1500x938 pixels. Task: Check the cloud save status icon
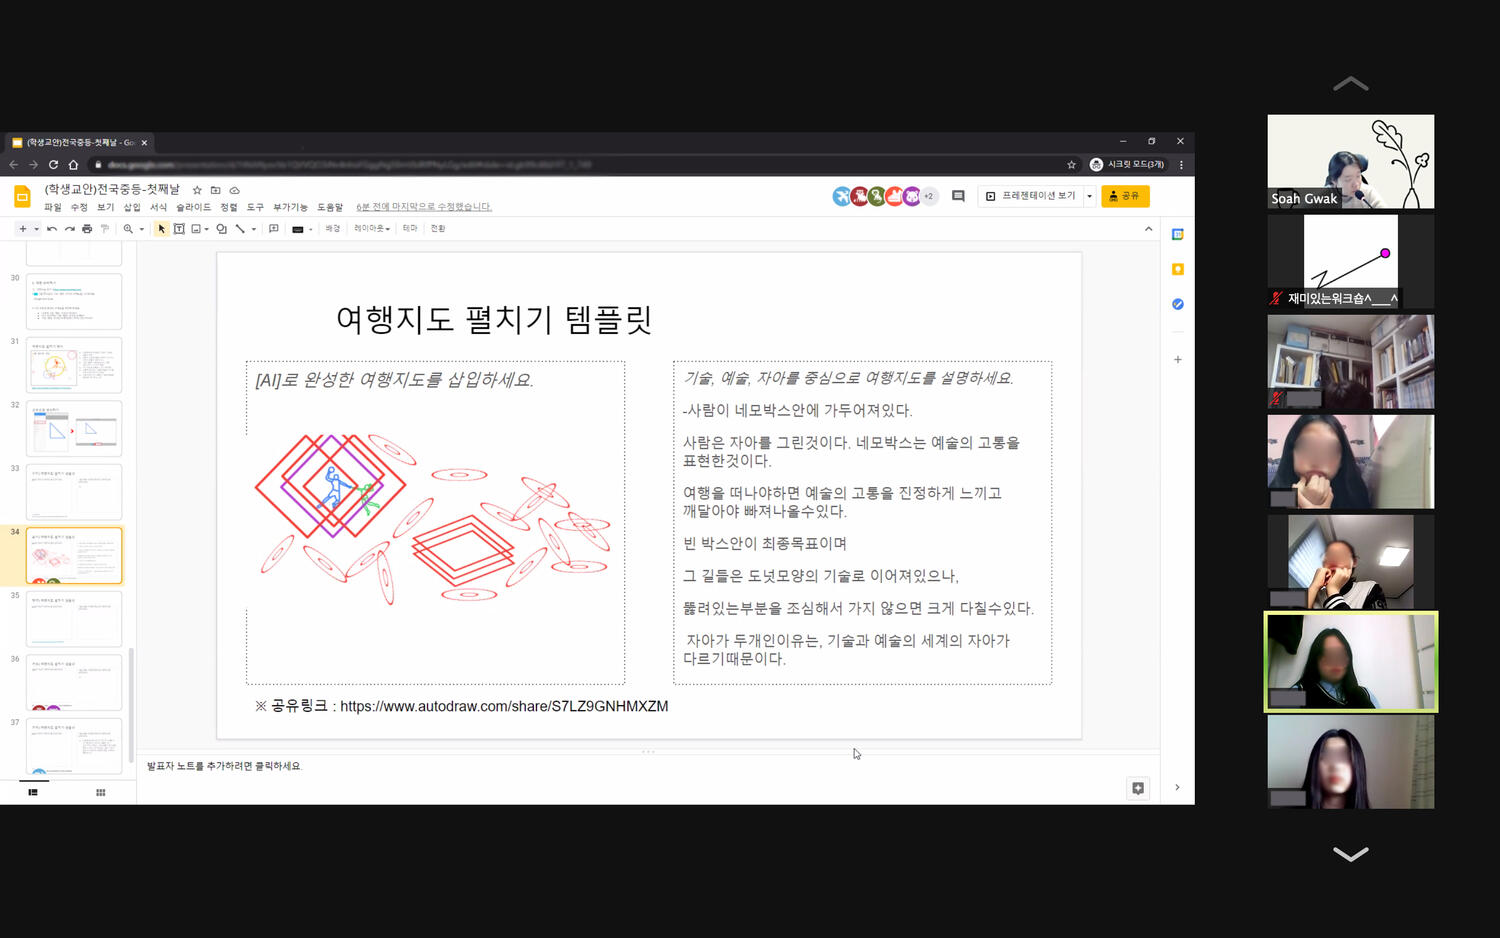pyautogui.click(x=234, y=190)
